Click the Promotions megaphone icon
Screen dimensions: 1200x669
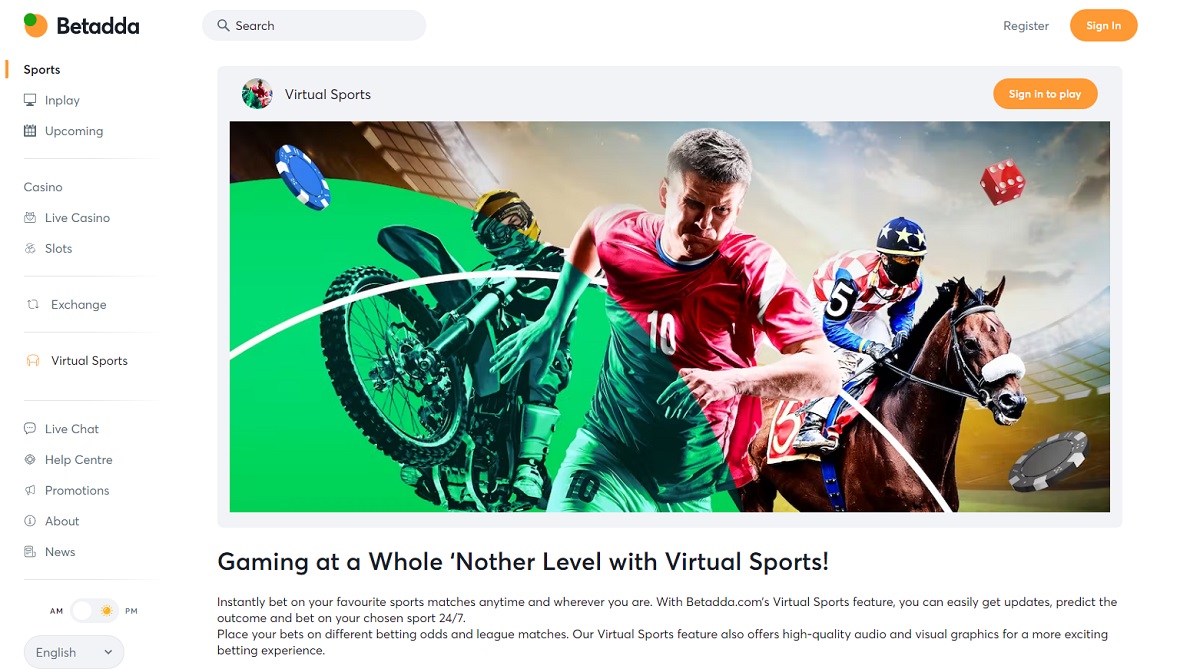(30, 491)
